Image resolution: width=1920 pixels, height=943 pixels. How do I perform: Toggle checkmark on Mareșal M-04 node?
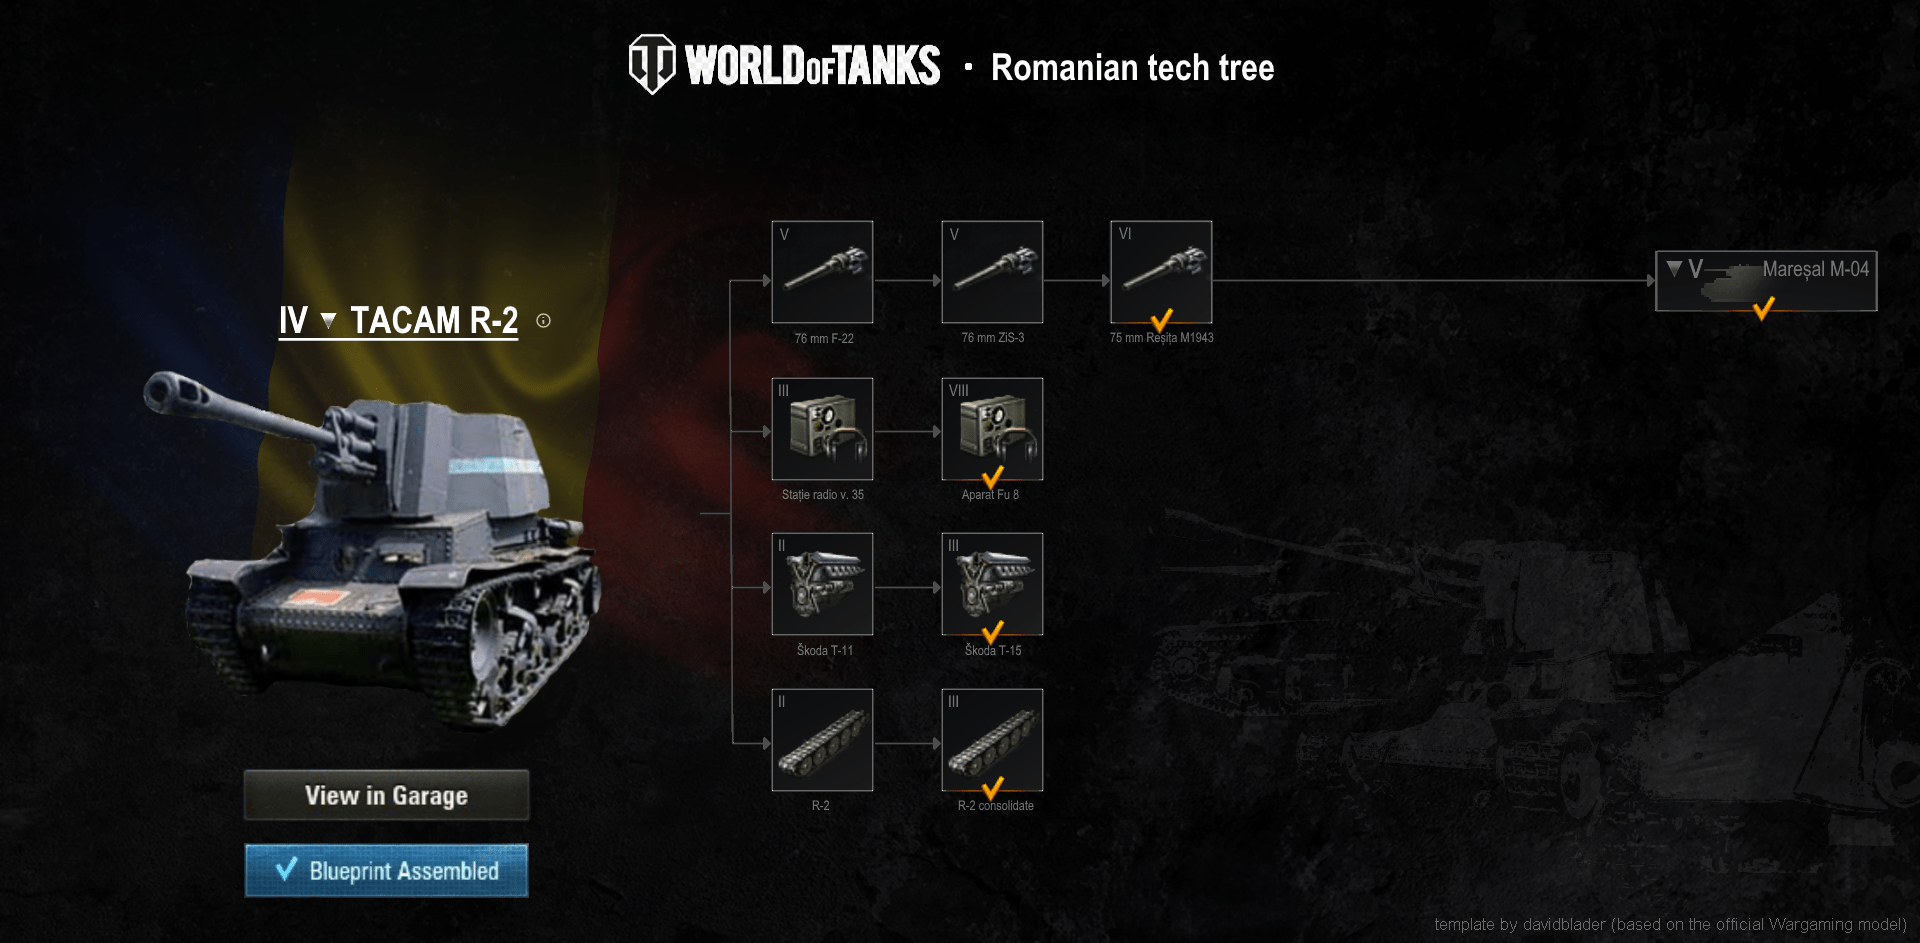1764,308
